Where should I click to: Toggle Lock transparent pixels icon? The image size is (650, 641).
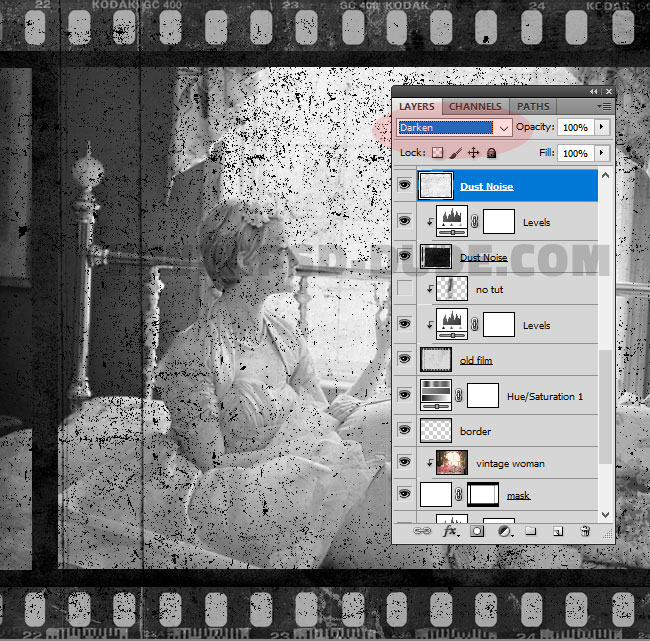[437, 153]
